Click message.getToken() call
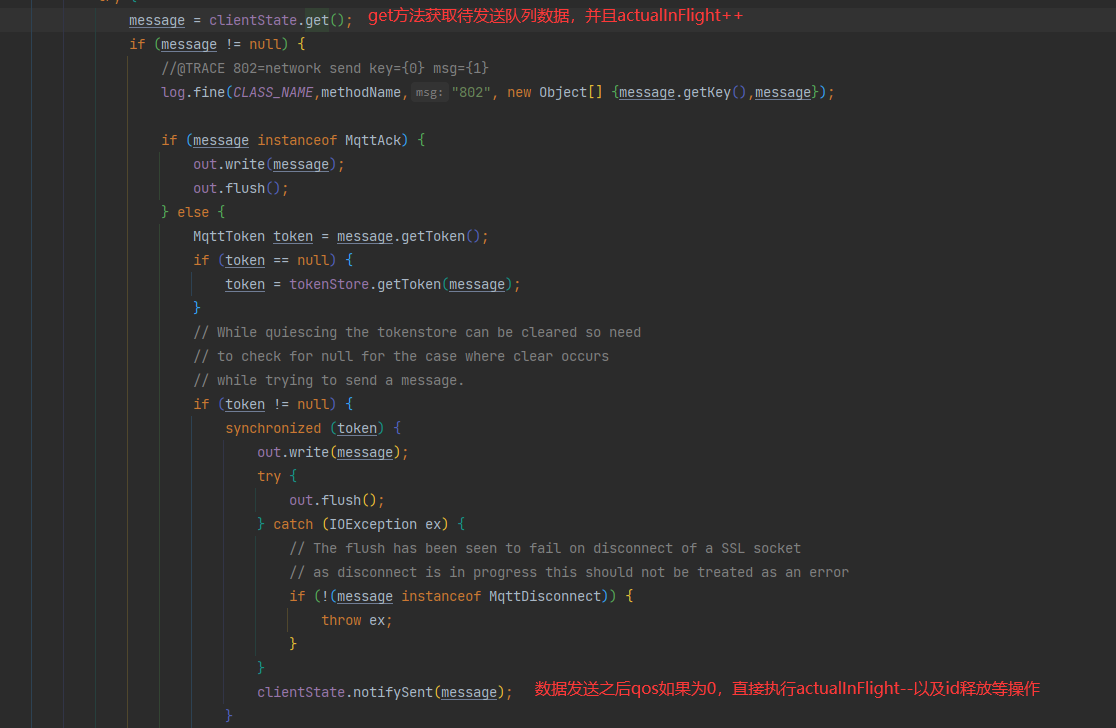The image size is (1116, 728). [409, 236]
